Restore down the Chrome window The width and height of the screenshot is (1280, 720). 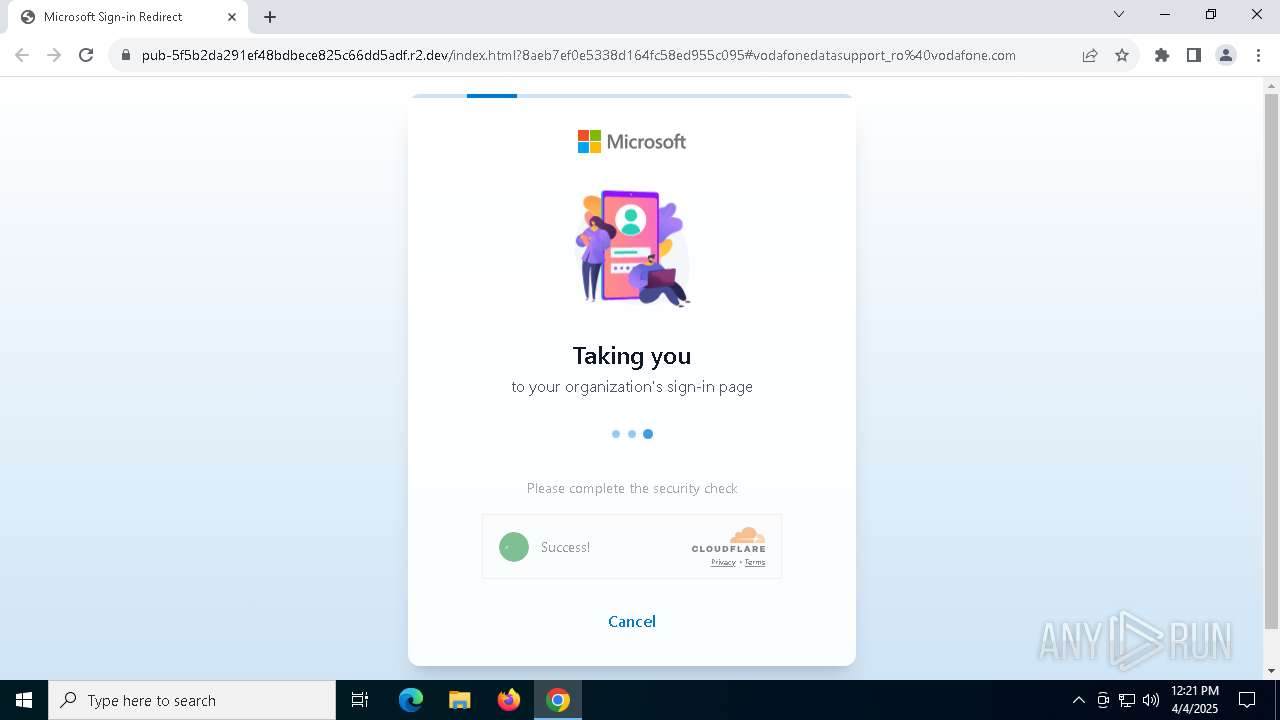[x=1211, y=14]
